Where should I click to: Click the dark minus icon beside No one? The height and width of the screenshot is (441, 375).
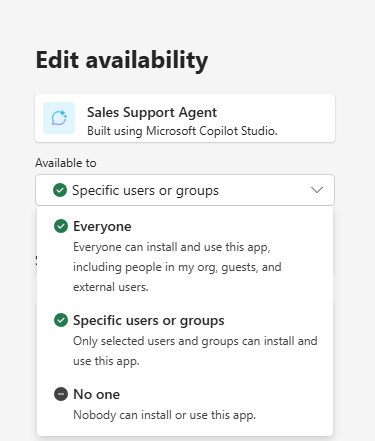pyautogui.click(x=61, y=394)
